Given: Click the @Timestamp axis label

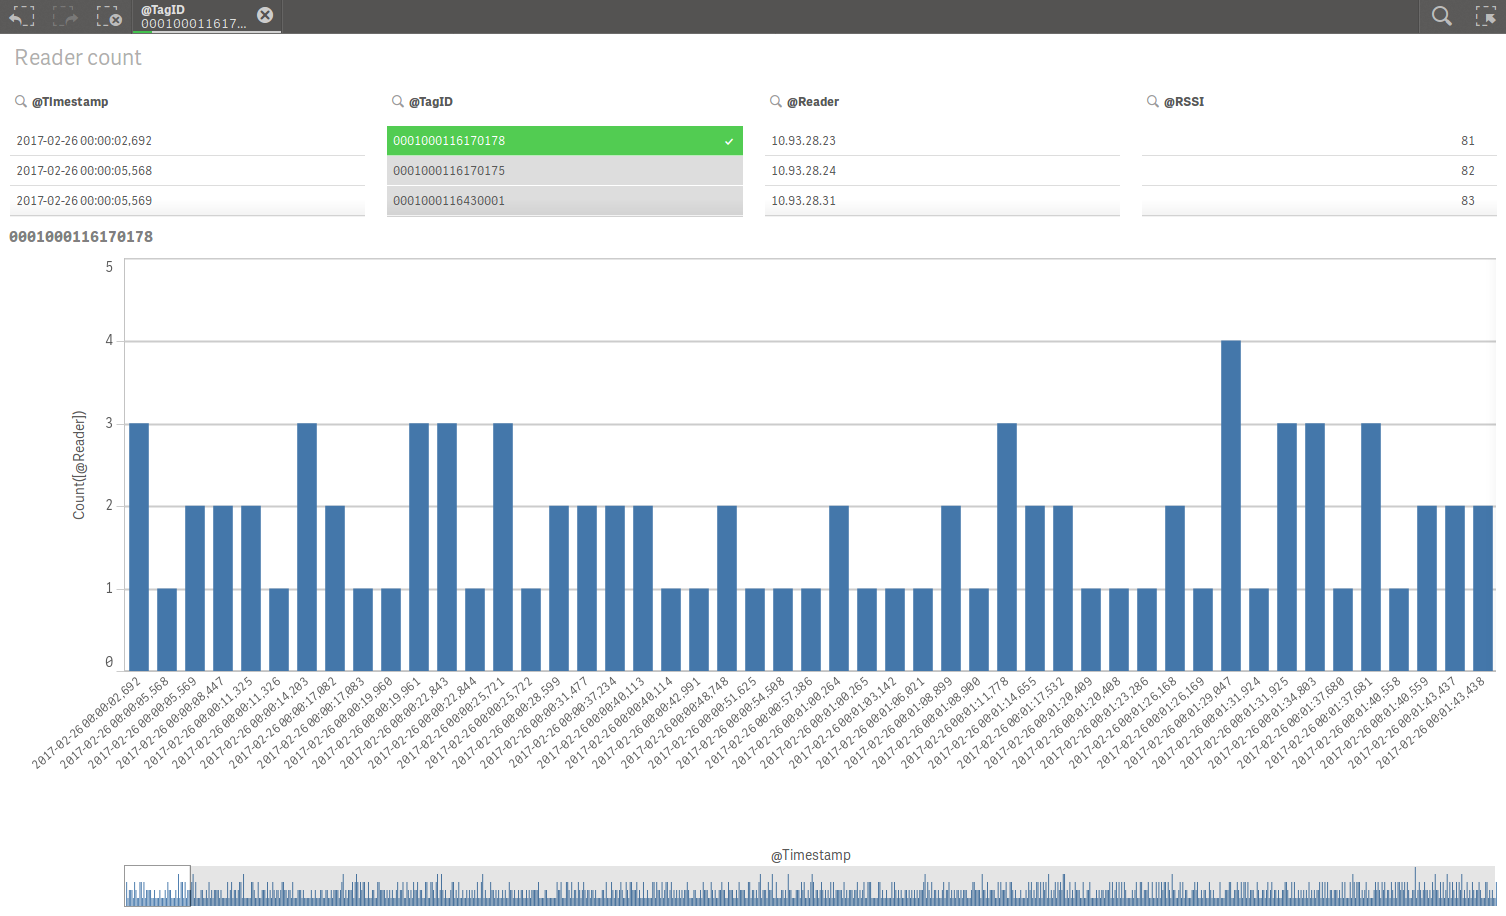Looking at the screenshot, I should tap(811, 855).
